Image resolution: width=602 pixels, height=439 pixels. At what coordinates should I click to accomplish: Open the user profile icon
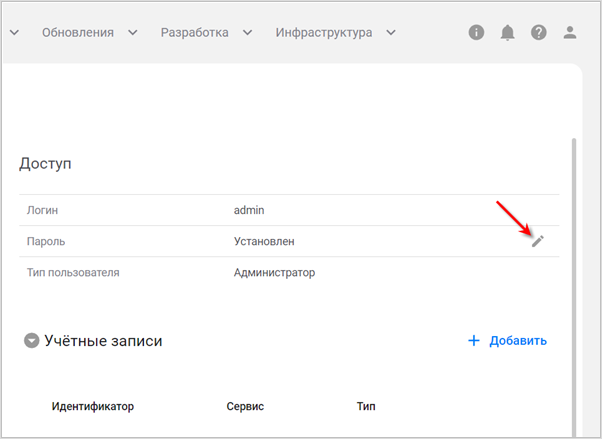tap(570, 32)
